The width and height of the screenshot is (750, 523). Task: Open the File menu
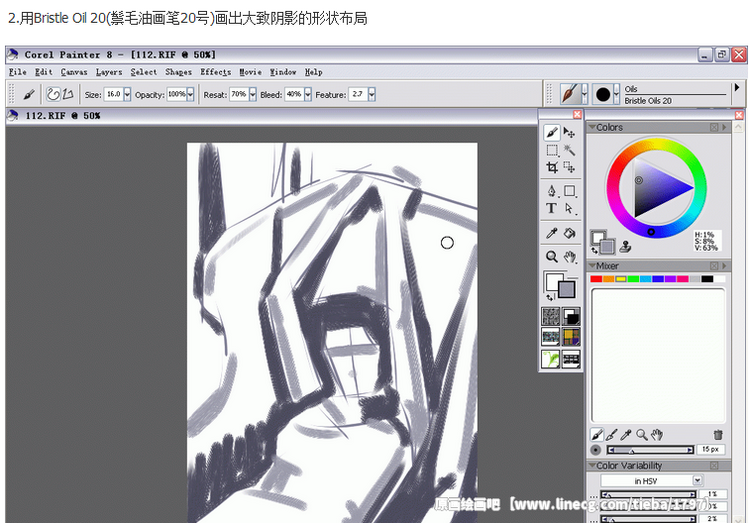pyautogui.click(x=18, y=72)
